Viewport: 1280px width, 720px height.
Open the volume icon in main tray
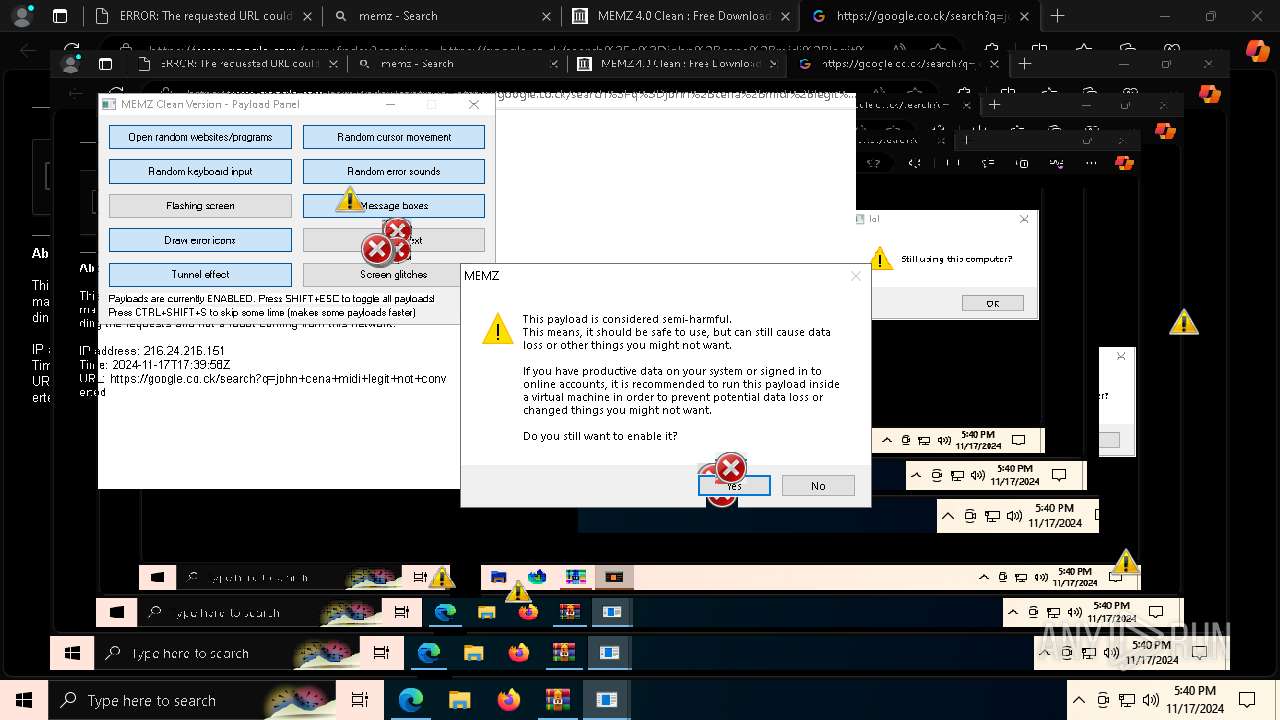click(x=1152, y=700)
